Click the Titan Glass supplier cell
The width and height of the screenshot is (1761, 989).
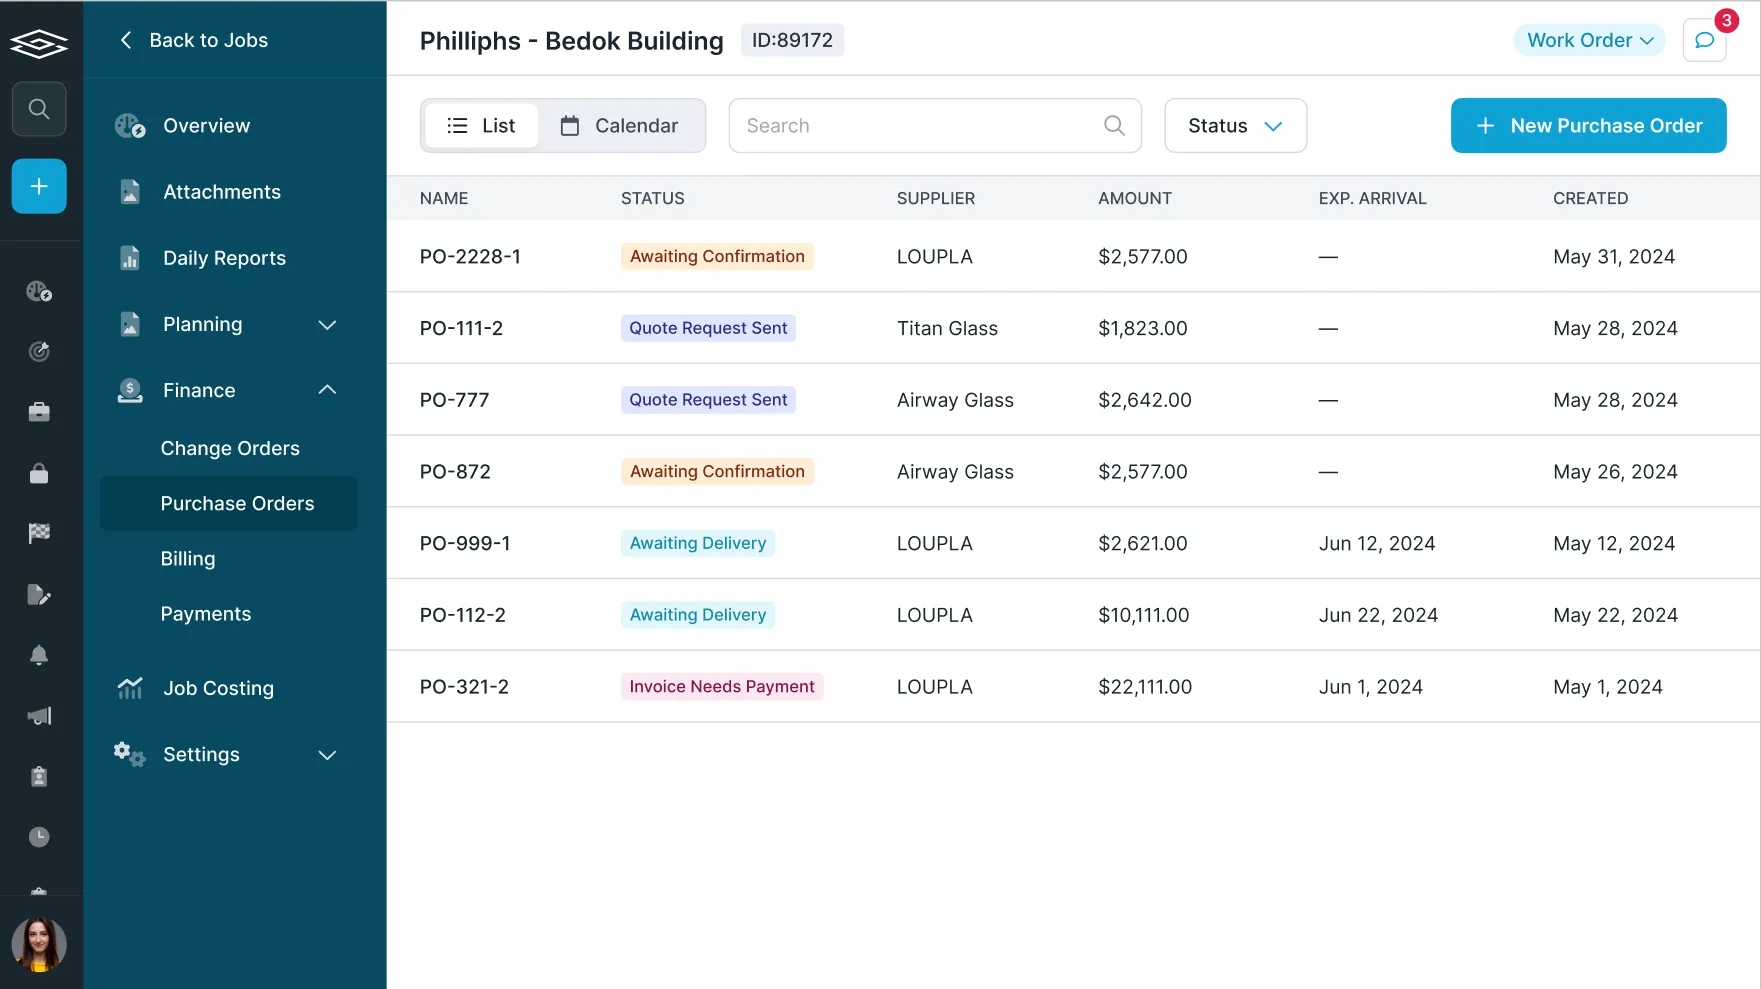coord(947,328)
